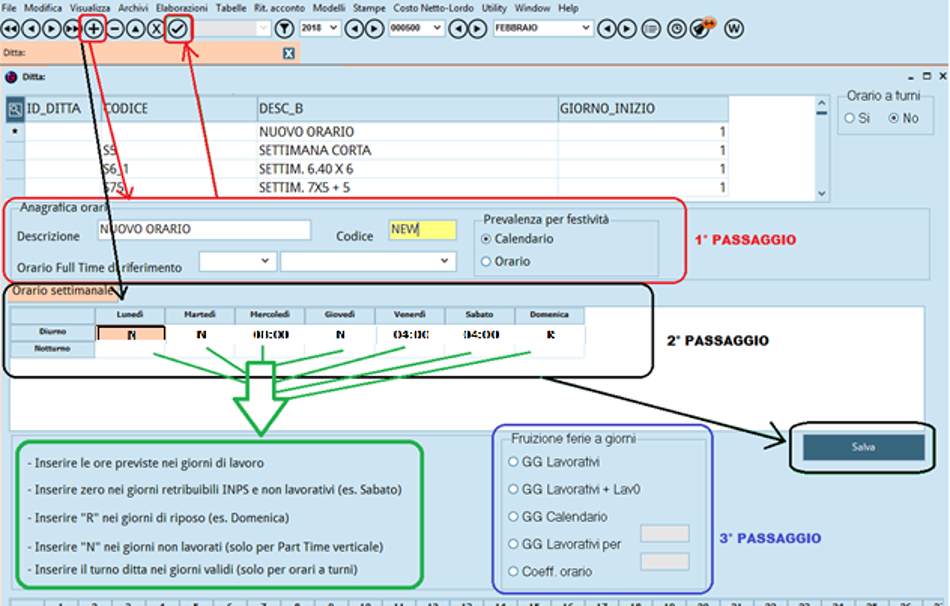Screen dimensions: 950x606
Task: Open the Tabelle menu
Action: [231, 8]
